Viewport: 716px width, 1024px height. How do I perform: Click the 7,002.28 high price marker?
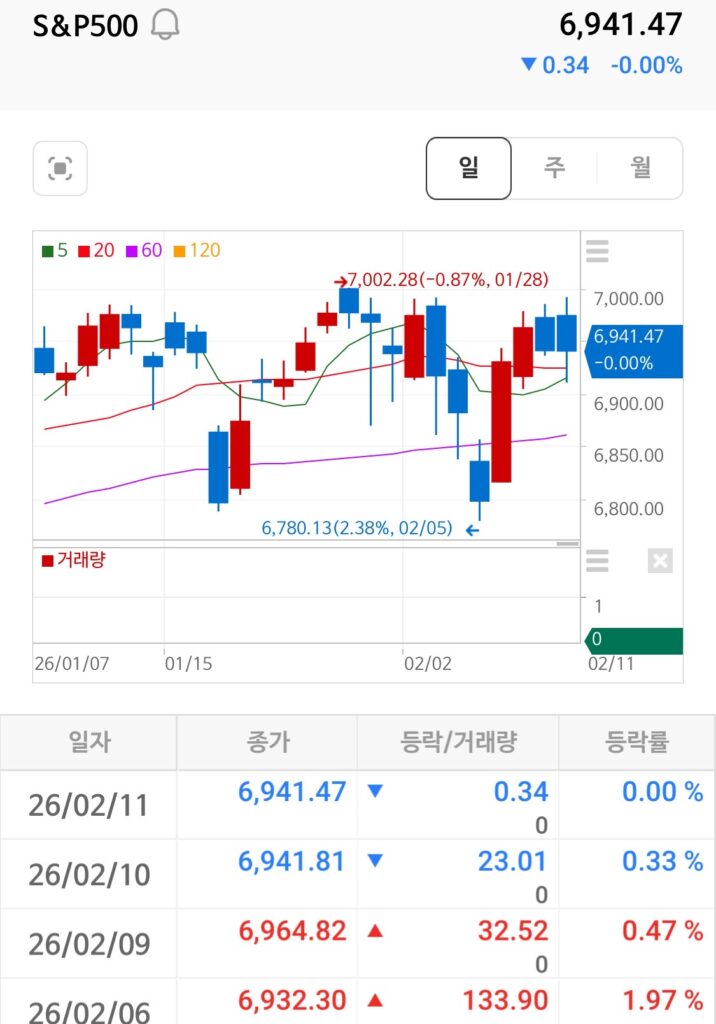(x=442, y=281)
